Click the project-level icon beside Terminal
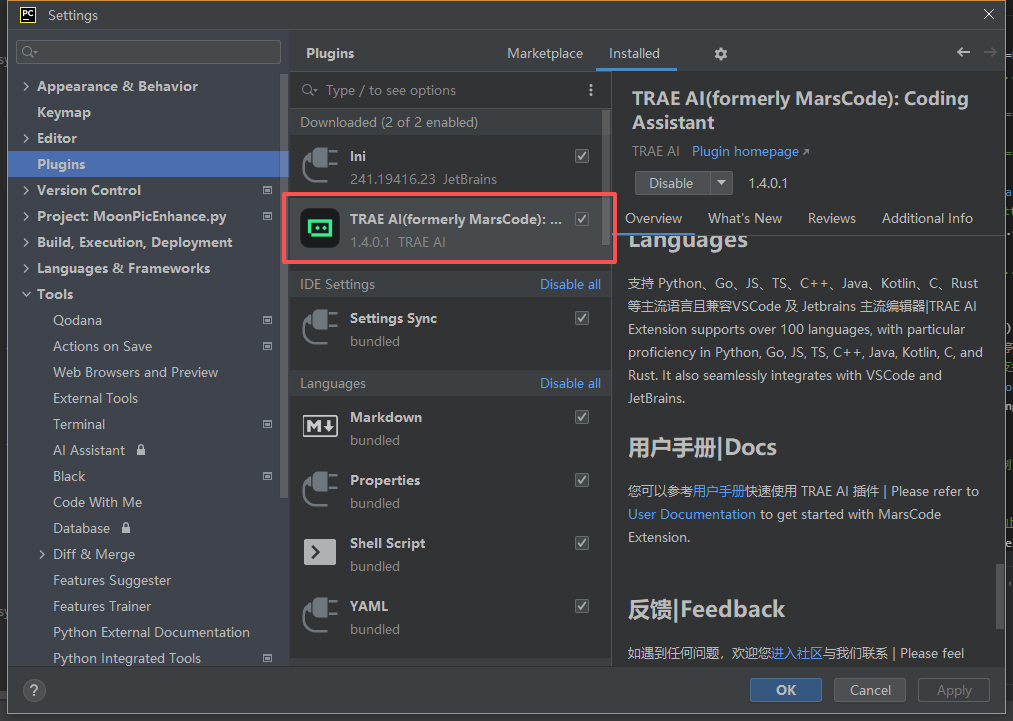Image resolution: width=1013 pixels, height=721 pixels. [x=267, y=424]
